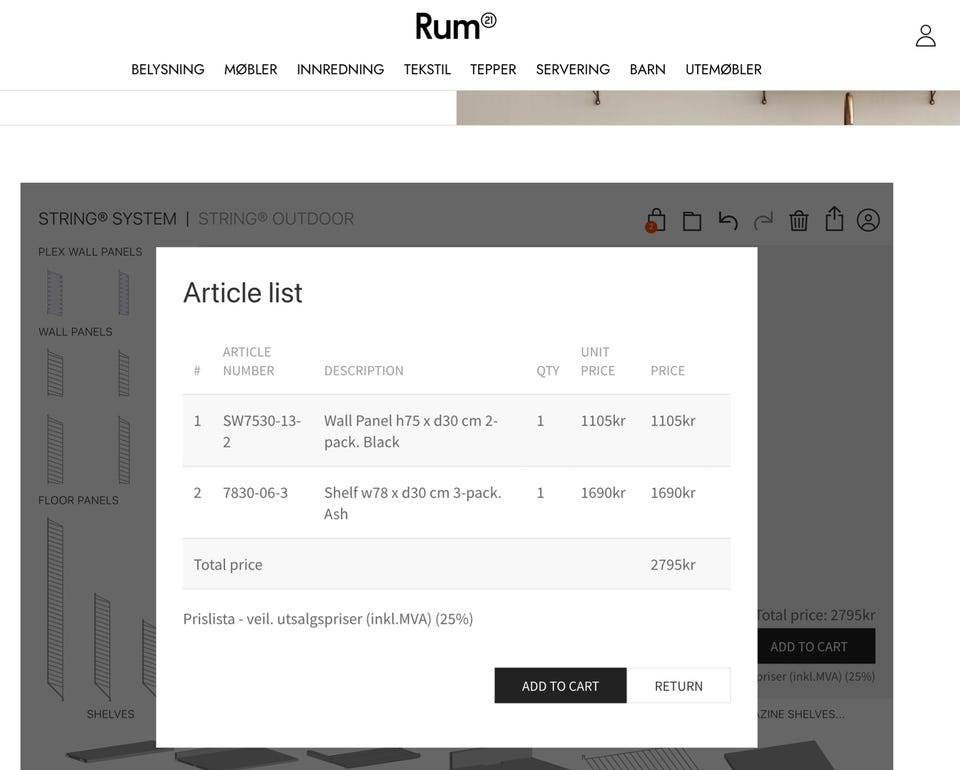Image resolution: width=960 pixels, height=770 pixels.
Task: Click background 'Total price: 2795kr' text
Action: [816, 615]
